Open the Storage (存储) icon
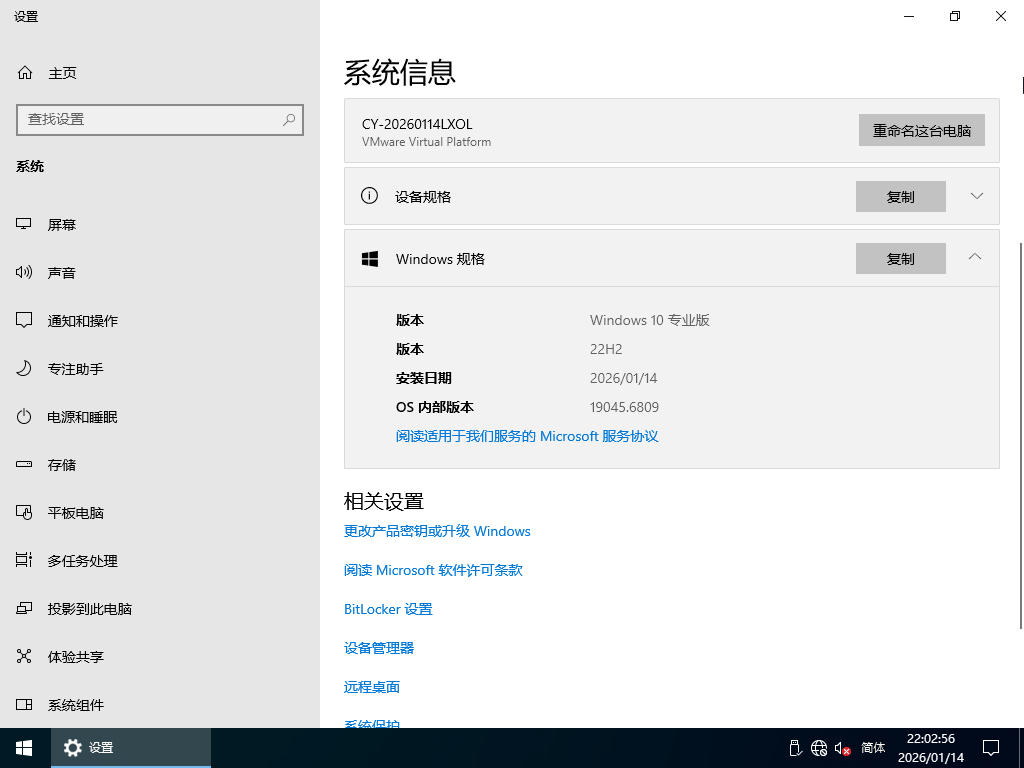This screenshot has height=768, width=1024. (25, 465)
